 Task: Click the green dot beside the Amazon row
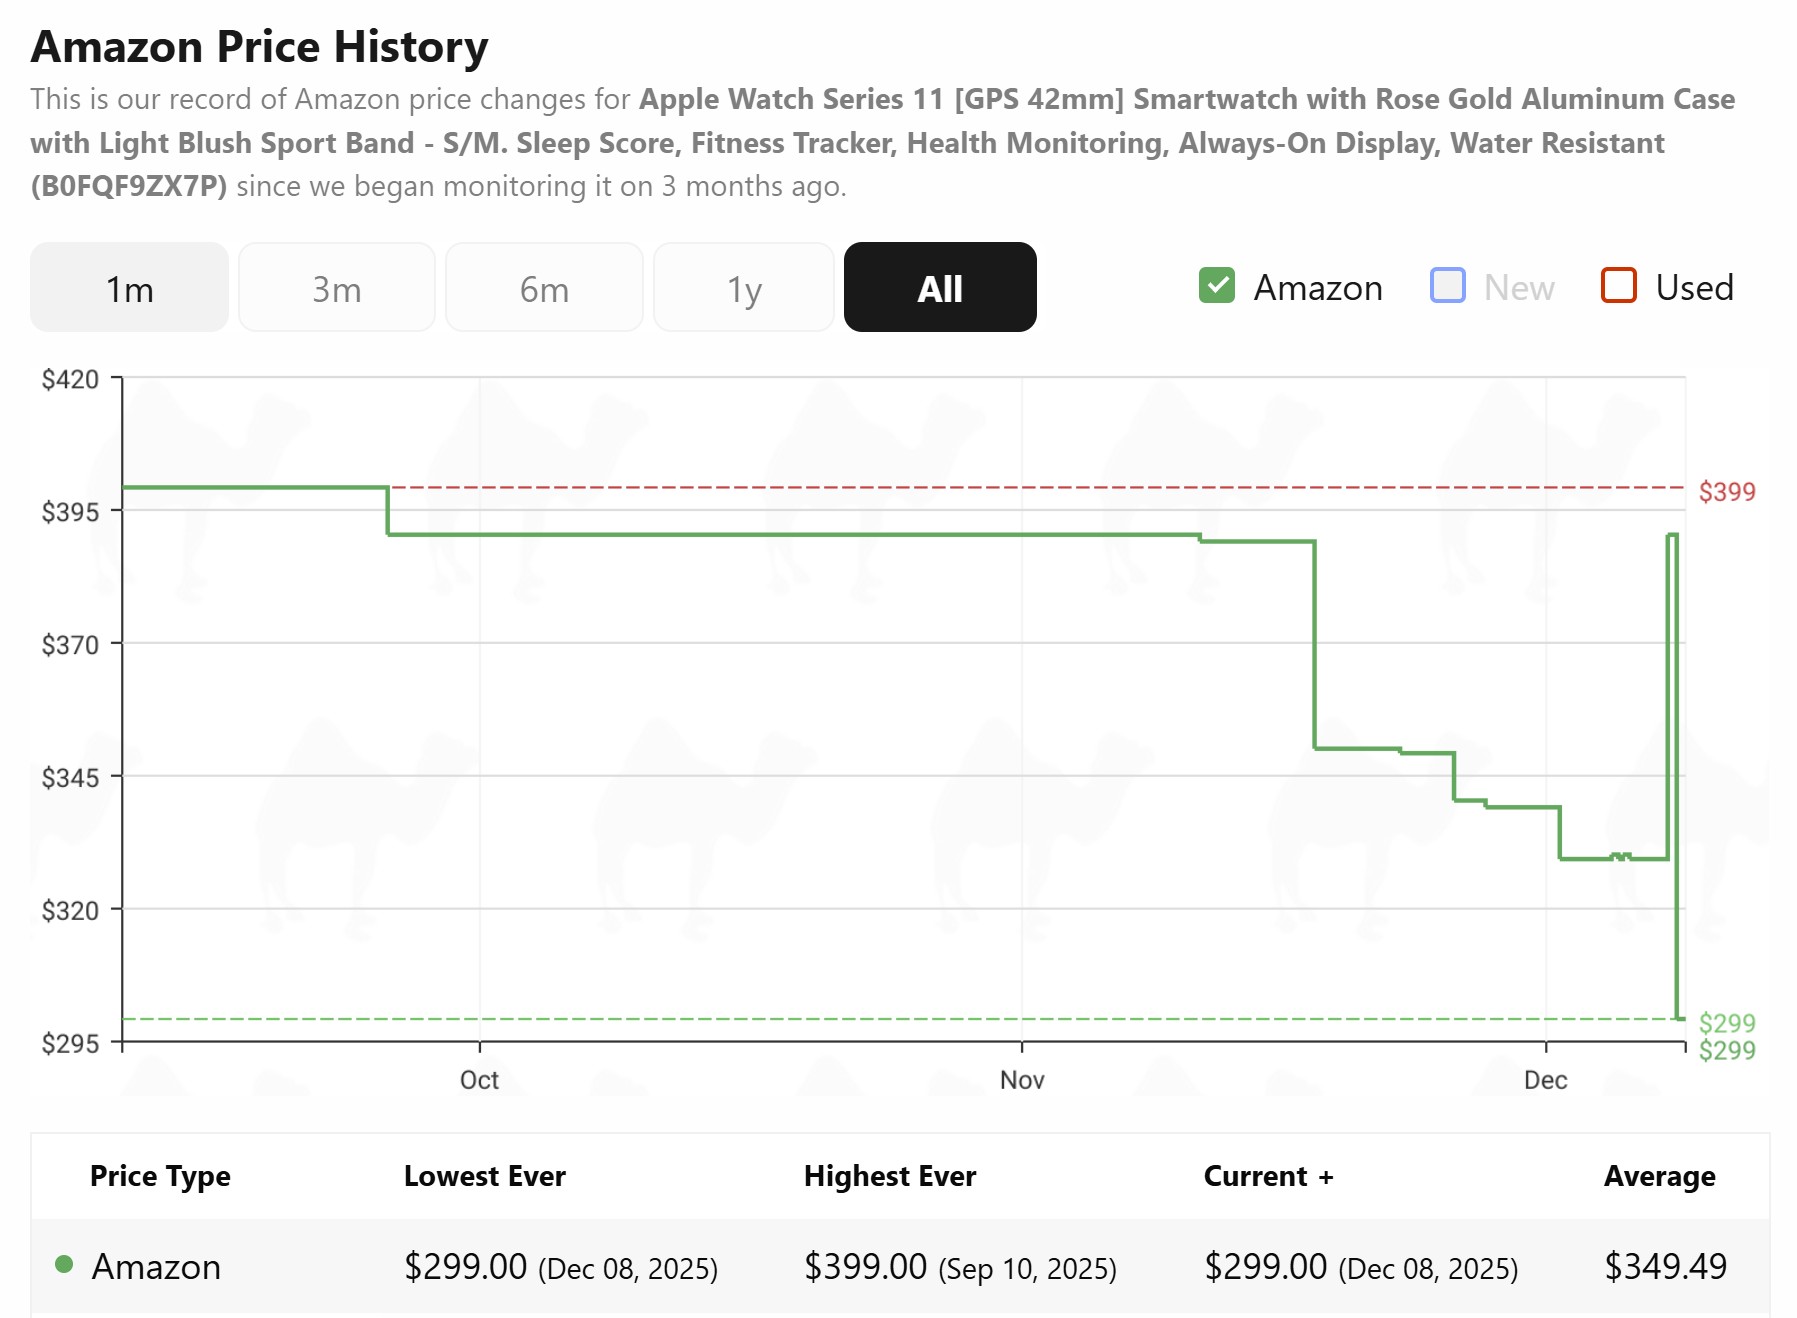(x=65, y=1265)
